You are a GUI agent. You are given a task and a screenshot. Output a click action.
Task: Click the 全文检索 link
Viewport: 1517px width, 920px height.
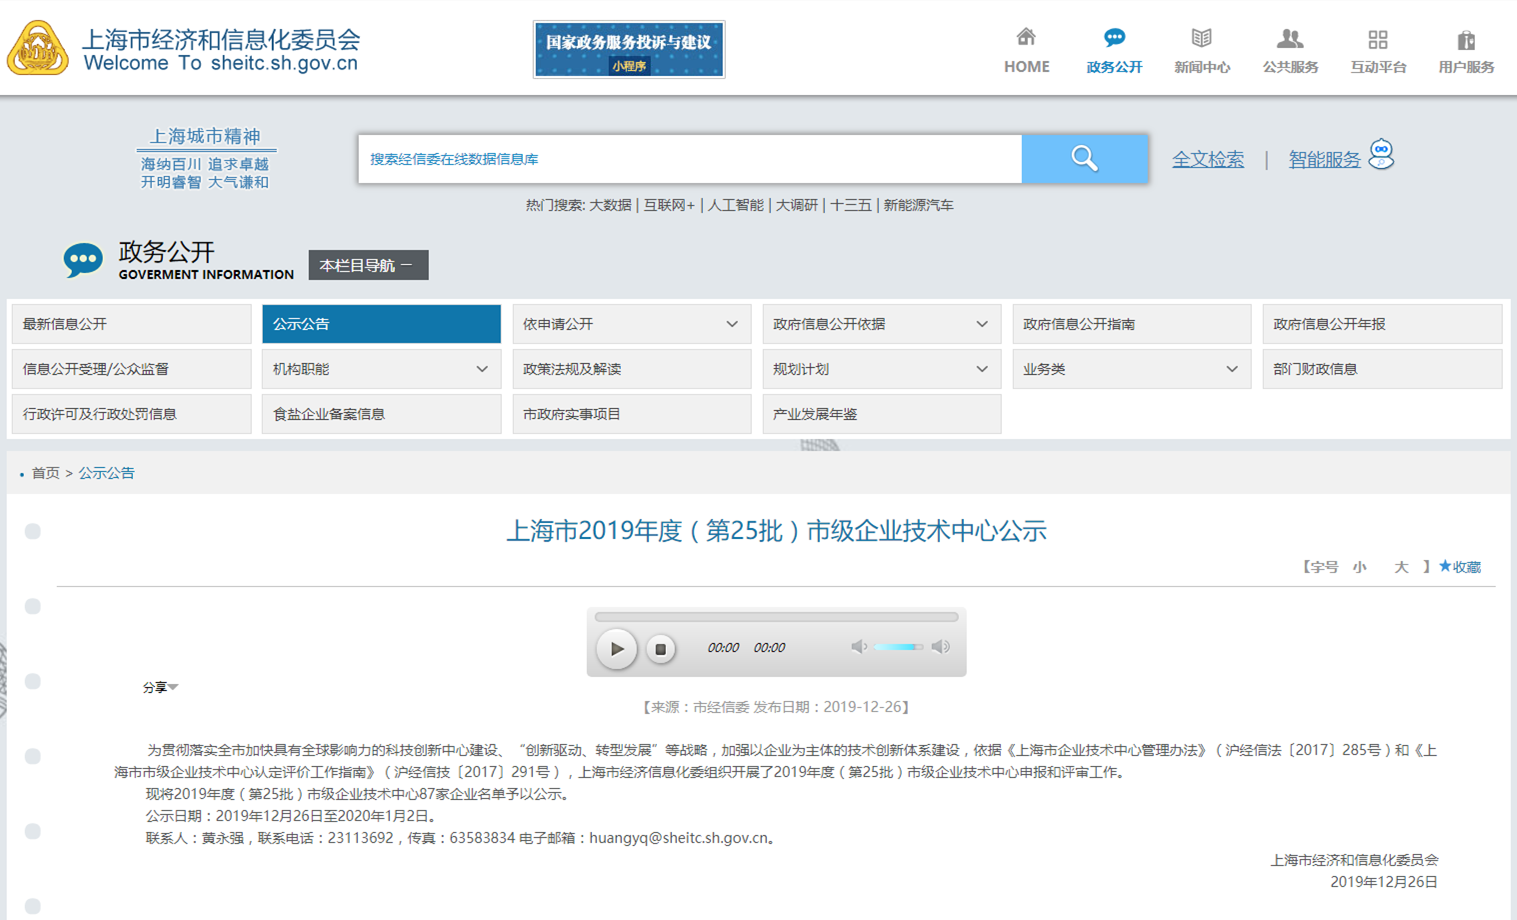pos(1207,160)
